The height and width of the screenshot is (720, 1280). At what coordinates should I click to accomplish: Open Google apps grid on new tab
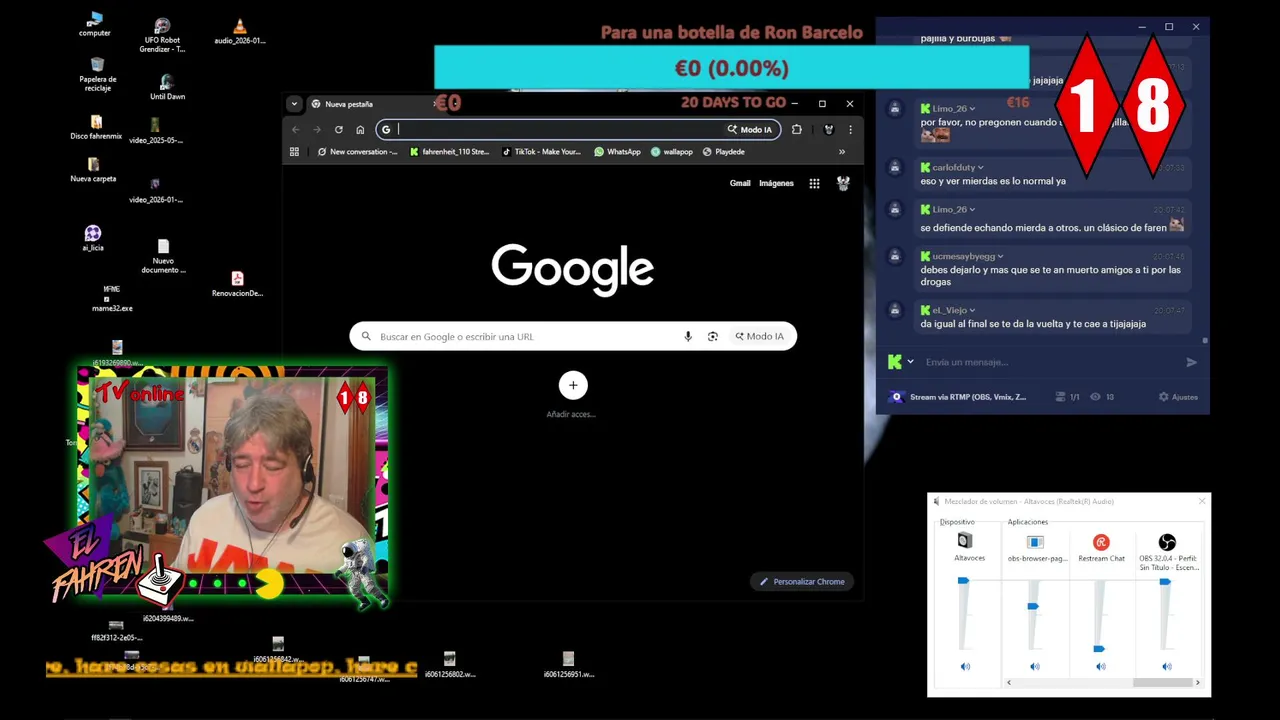click(814, 183)
